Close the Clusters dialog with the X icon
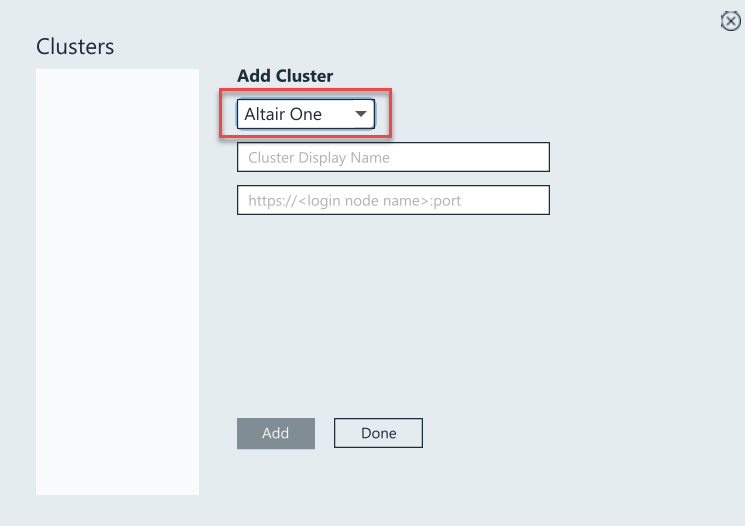Viewport: 745px width, 526px height. (730, 21)
